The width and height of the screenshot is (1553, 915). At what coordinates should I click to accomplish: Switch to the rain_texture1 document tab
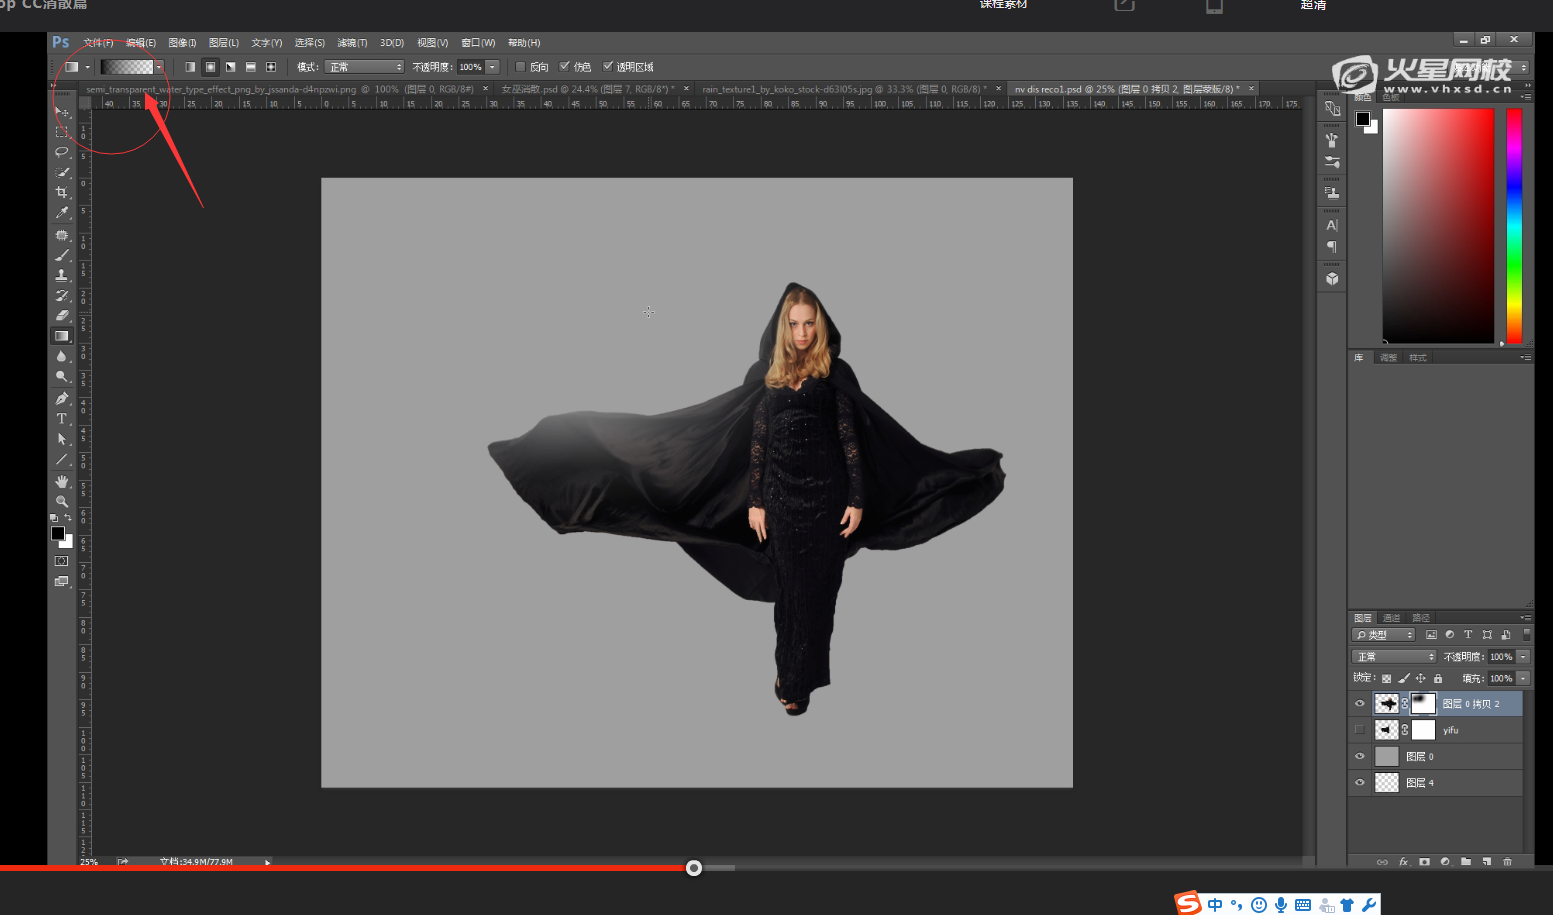pyautogui.click(x=845, y=89)
